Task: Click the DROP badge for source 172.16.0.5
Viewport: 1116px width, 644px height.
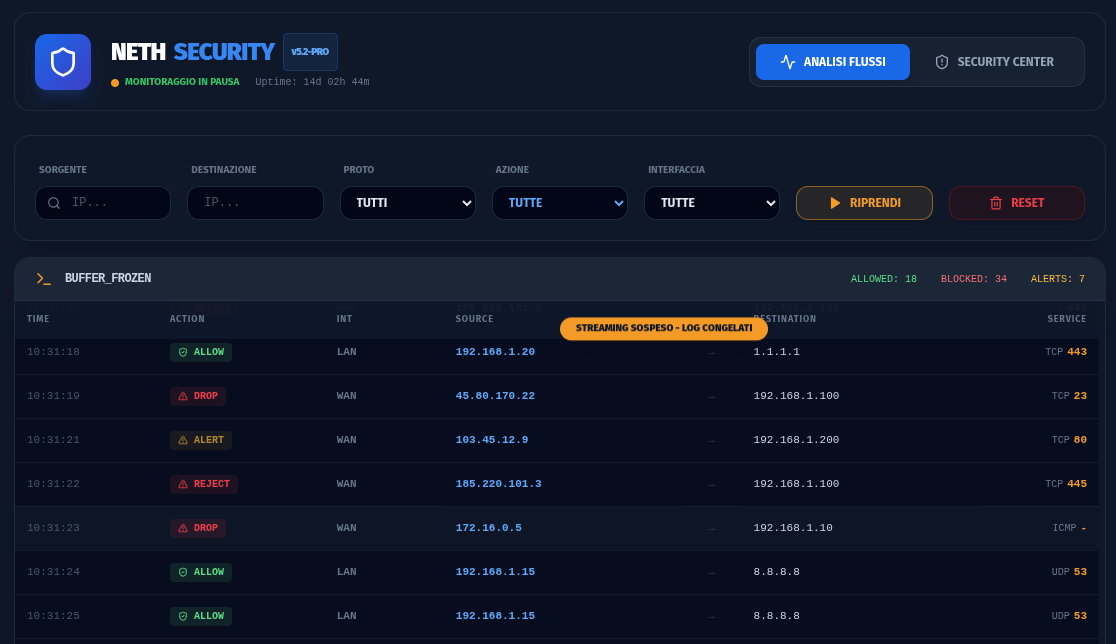Action: (197, 528)
